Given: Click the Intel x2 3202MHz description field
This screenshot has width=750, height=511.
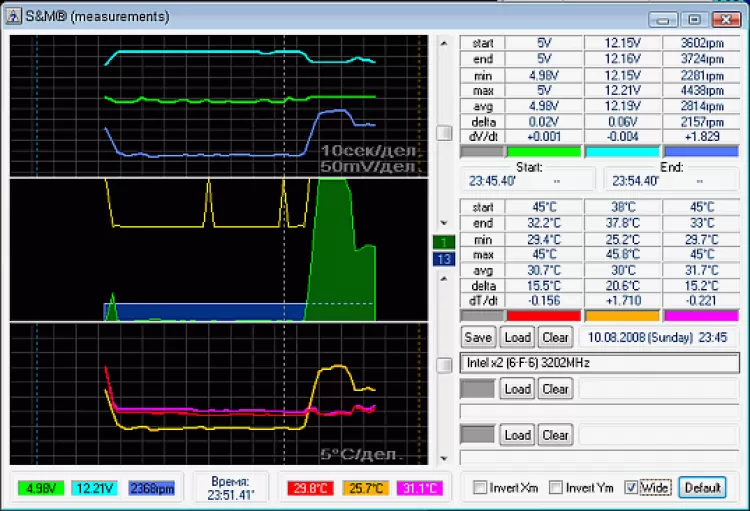Looking at the screenshot, I should point(599,362).
